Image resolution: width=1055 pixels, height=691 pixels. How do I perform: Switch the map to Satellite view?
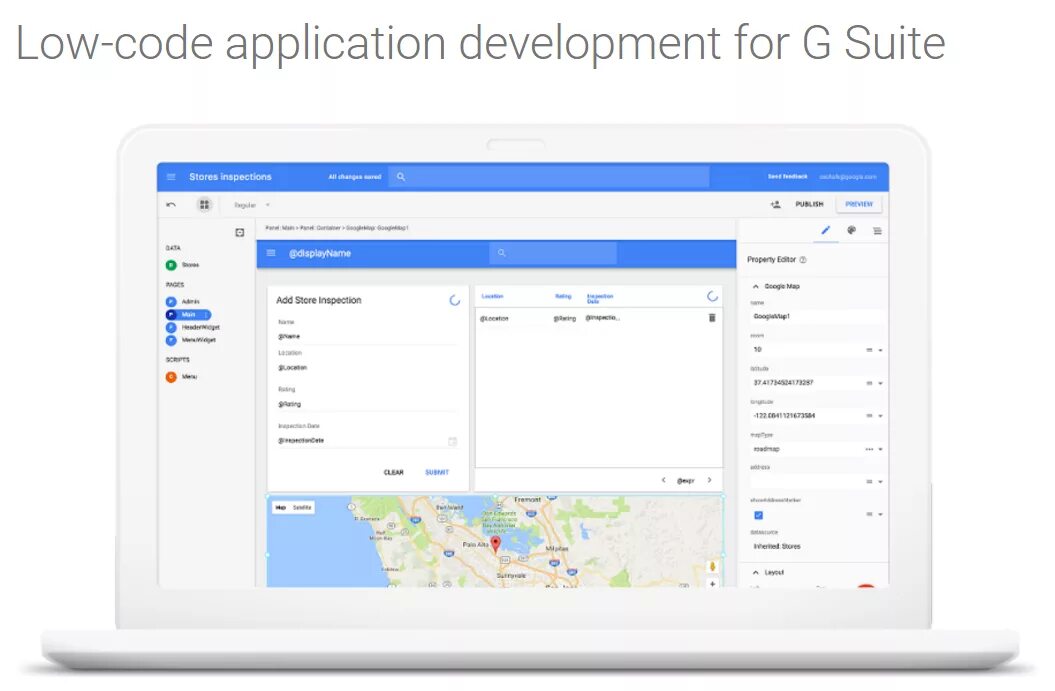302,508
